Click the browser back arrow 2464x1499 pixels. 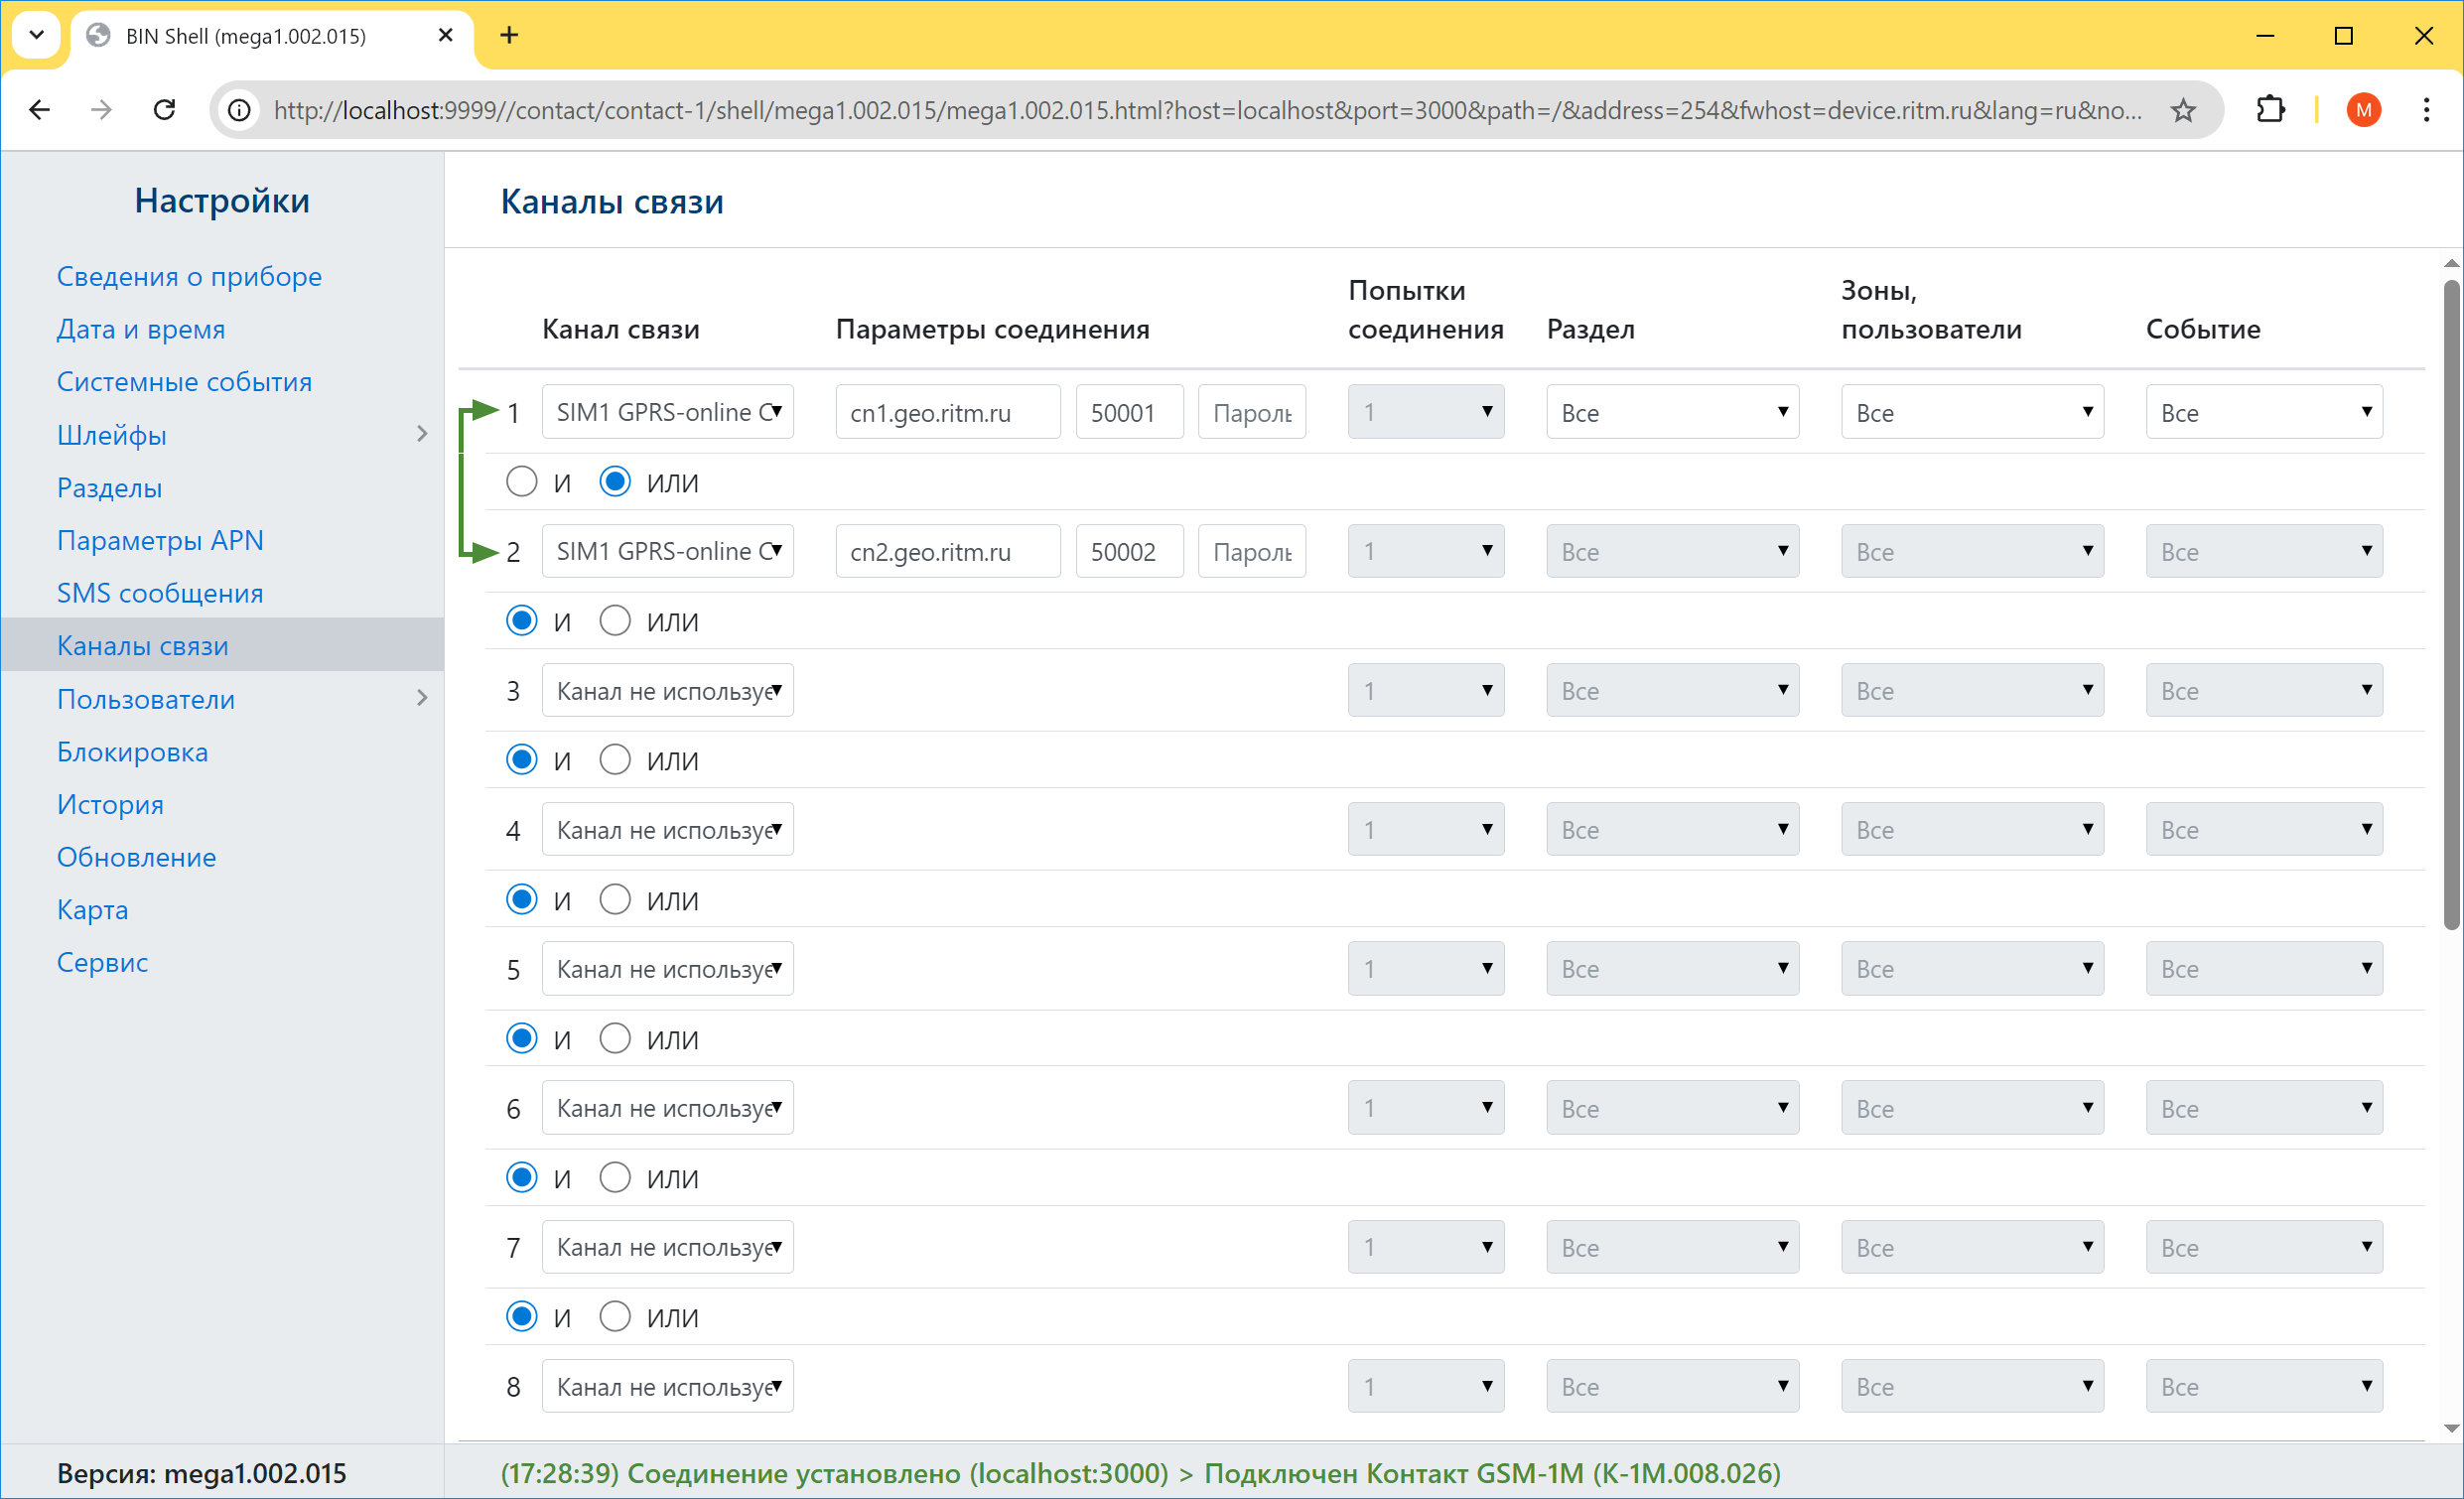pos(40,110)
